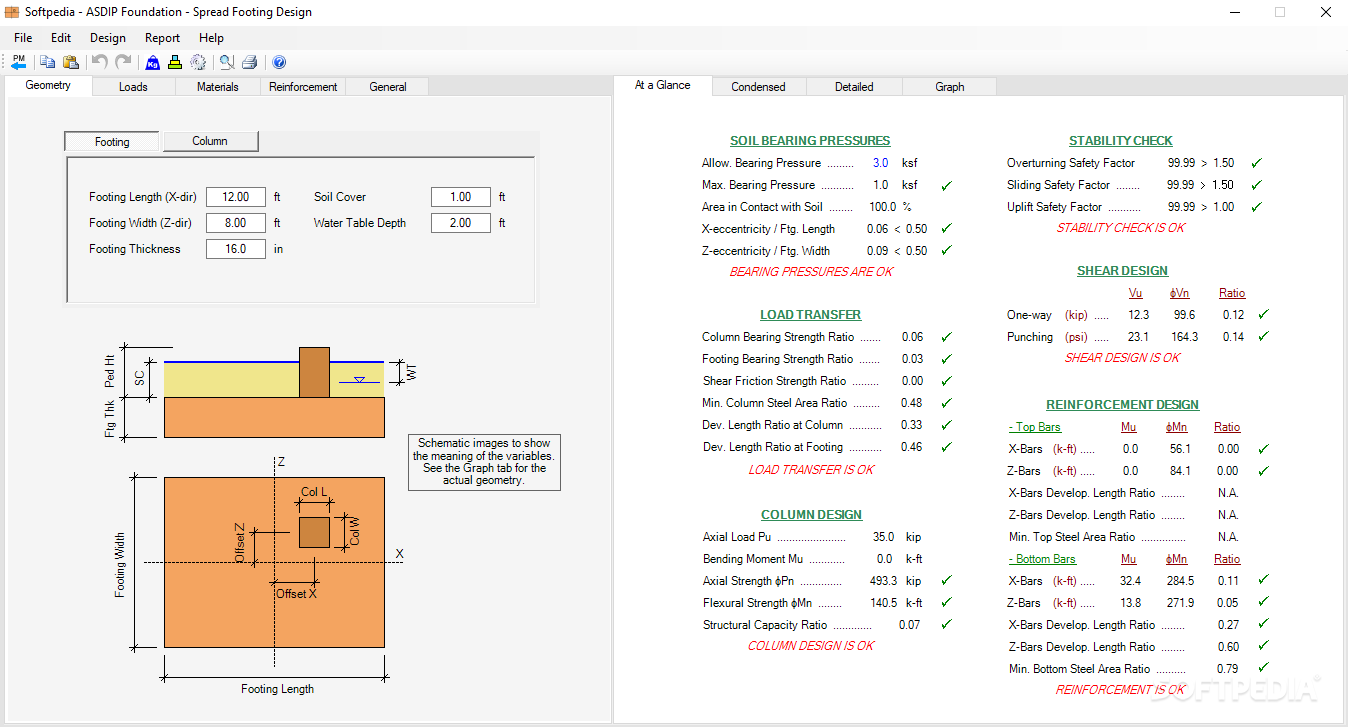Click the Footing Width input field
The height and width of the screenshot is (727, 1348).
(236, 223)
